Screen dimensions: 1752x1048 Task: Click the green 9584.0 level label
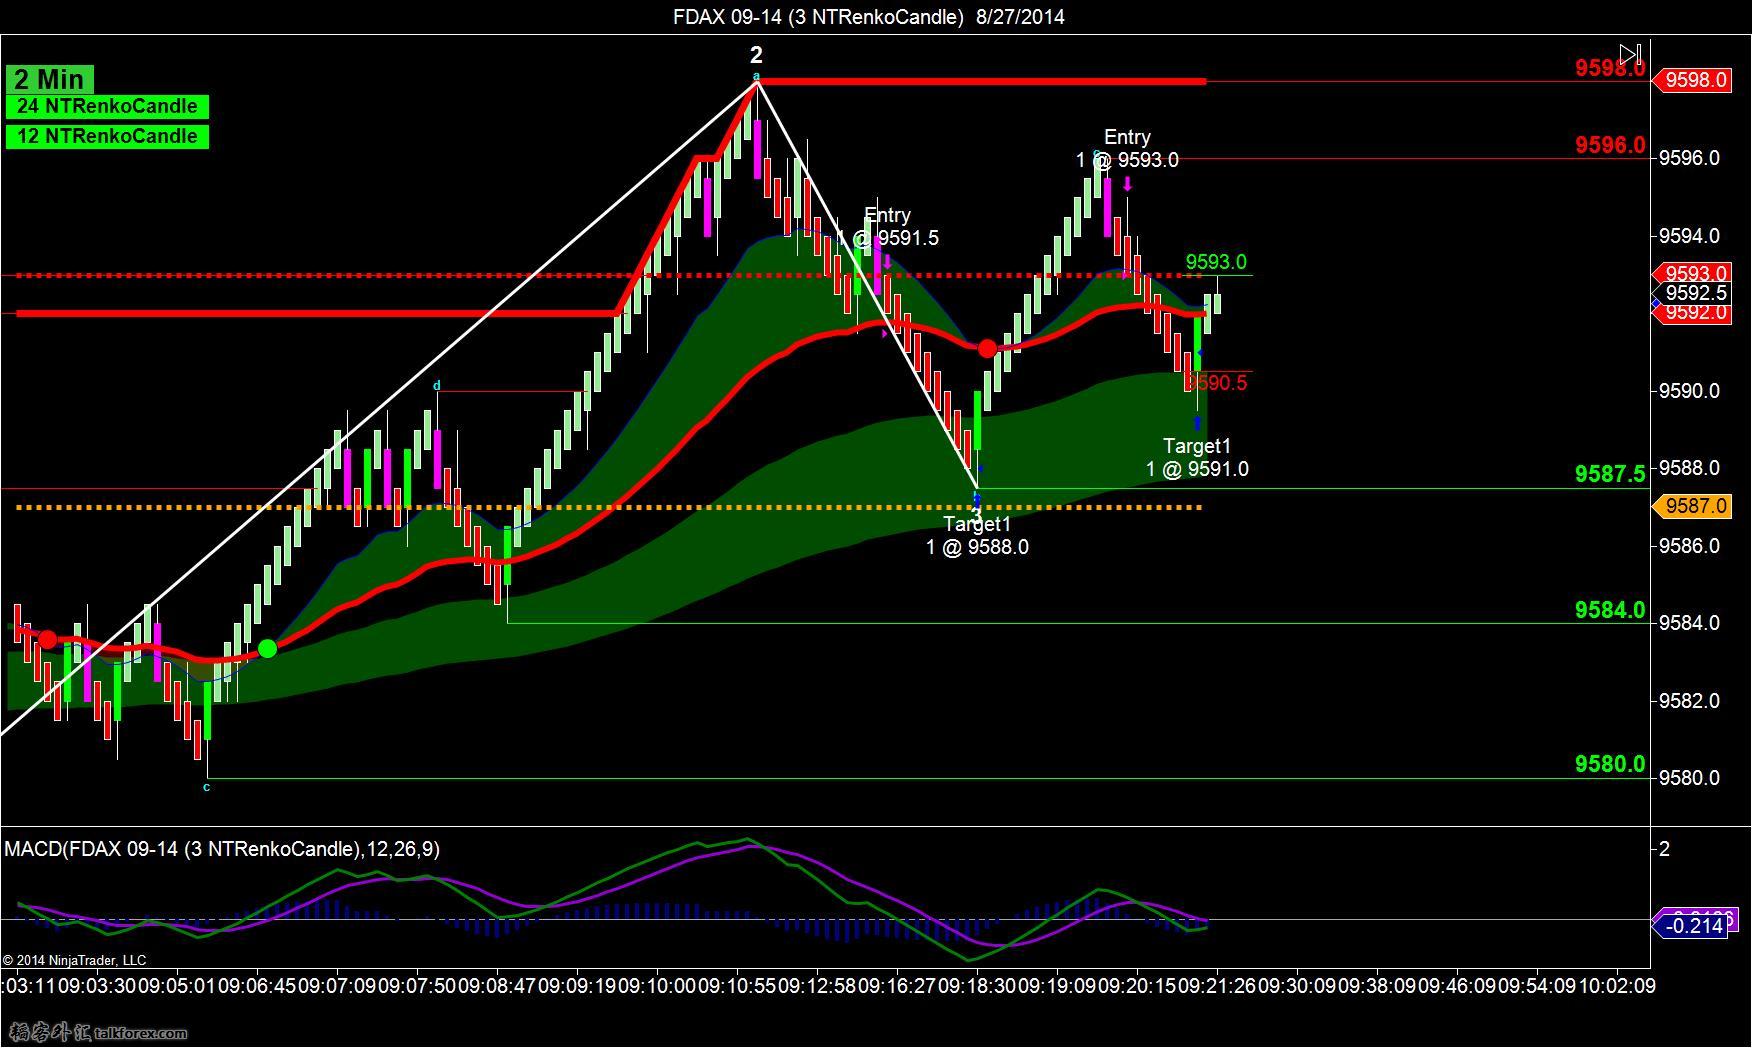(1610, 610)
